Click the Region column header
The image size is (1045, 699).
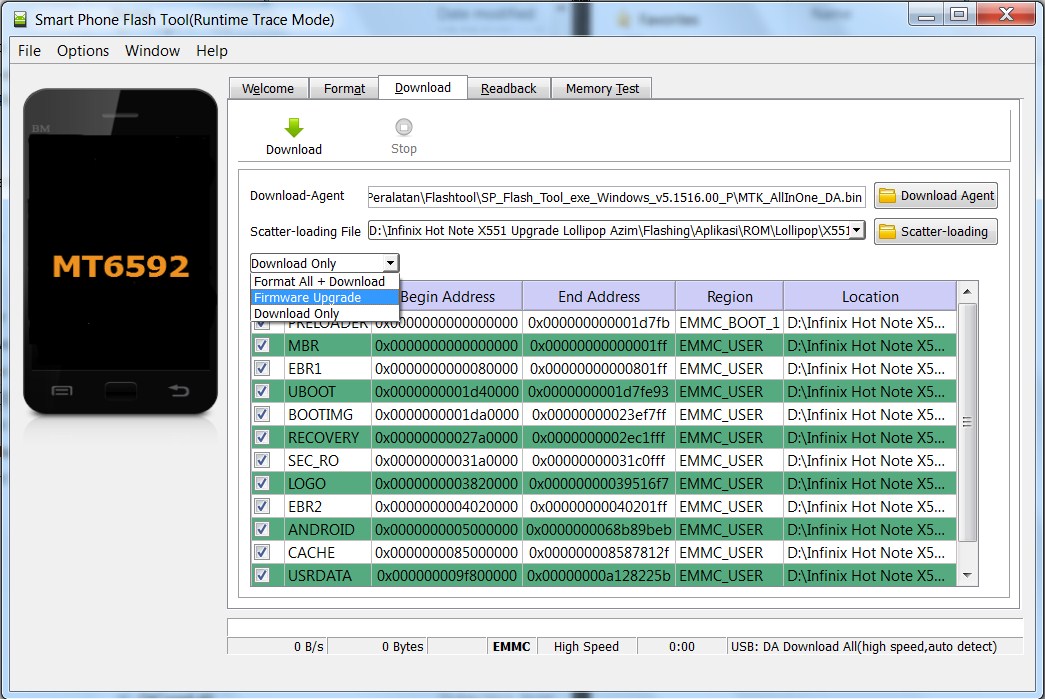coord(729,297)
